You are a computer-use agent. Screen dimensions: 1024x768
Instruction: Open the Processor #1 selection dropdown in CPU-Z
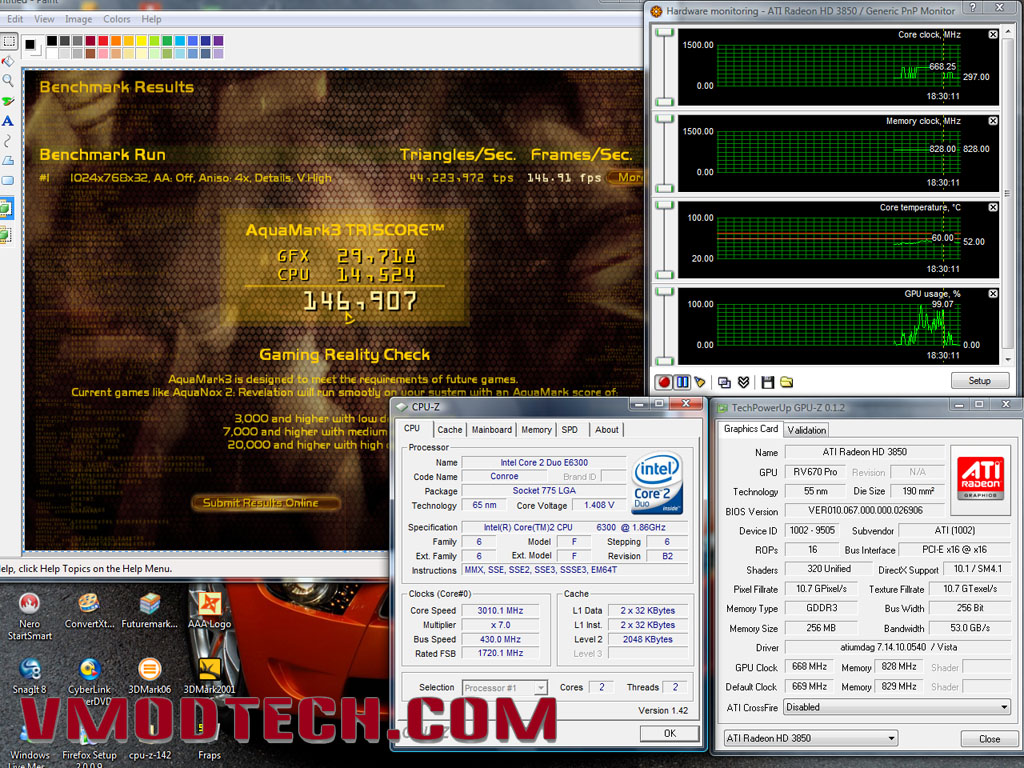pyautogui.click(x=505, y=688)
